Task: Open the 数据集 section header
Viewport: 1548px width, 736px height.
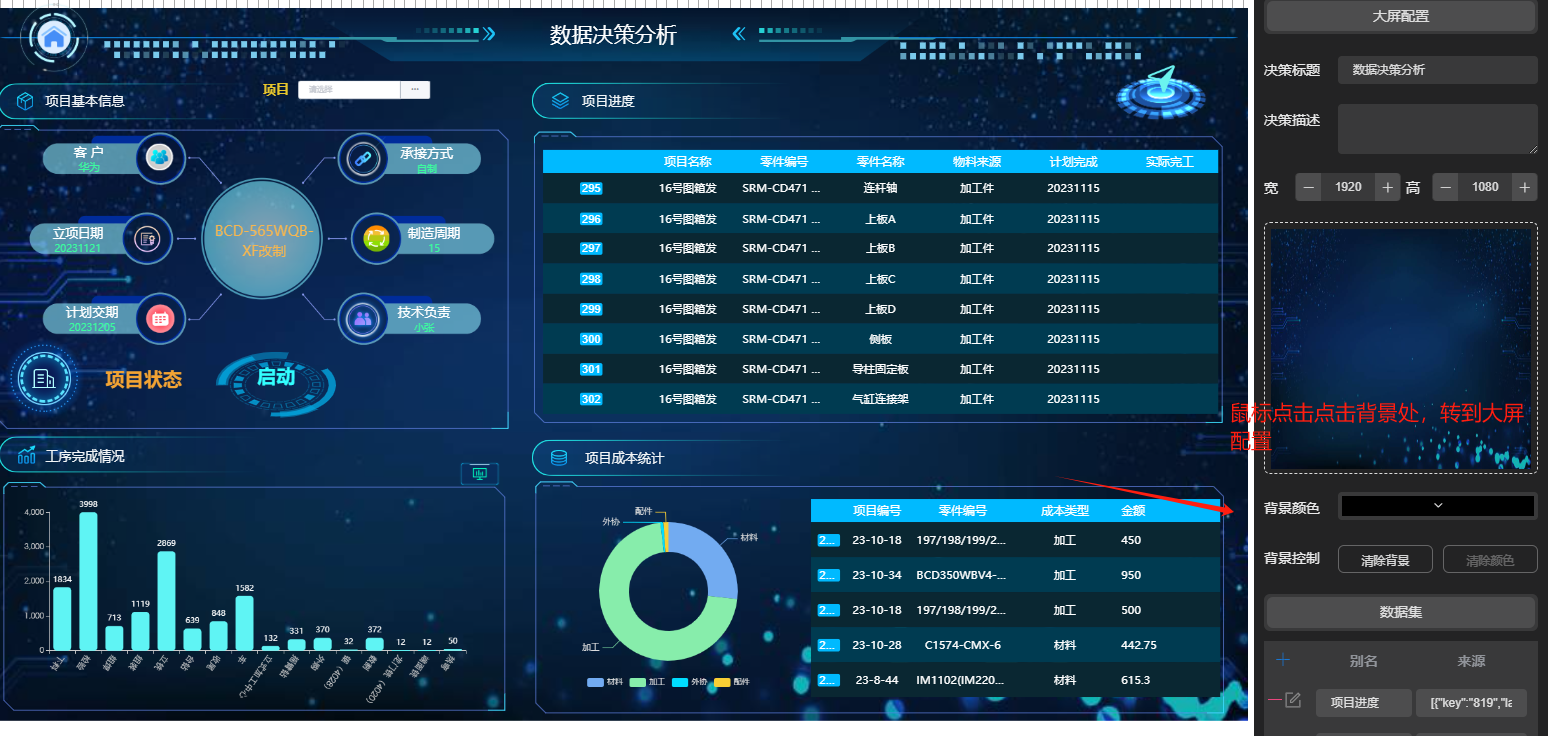Action: pos(1400,612)
